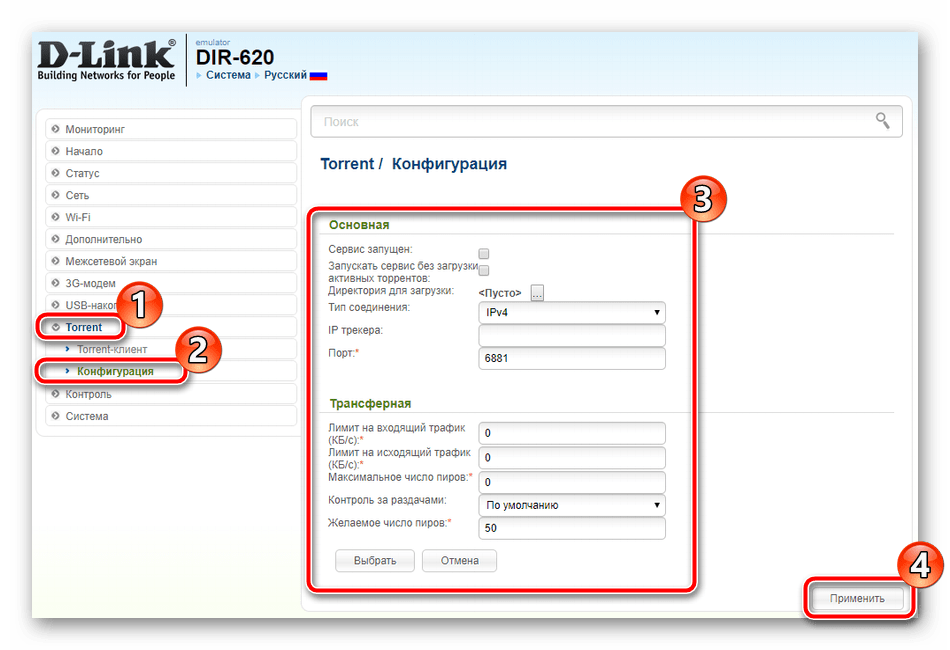Open the Статус menu section
The width and height of the screenshot is (950, 650).
(x=171, y=173)
